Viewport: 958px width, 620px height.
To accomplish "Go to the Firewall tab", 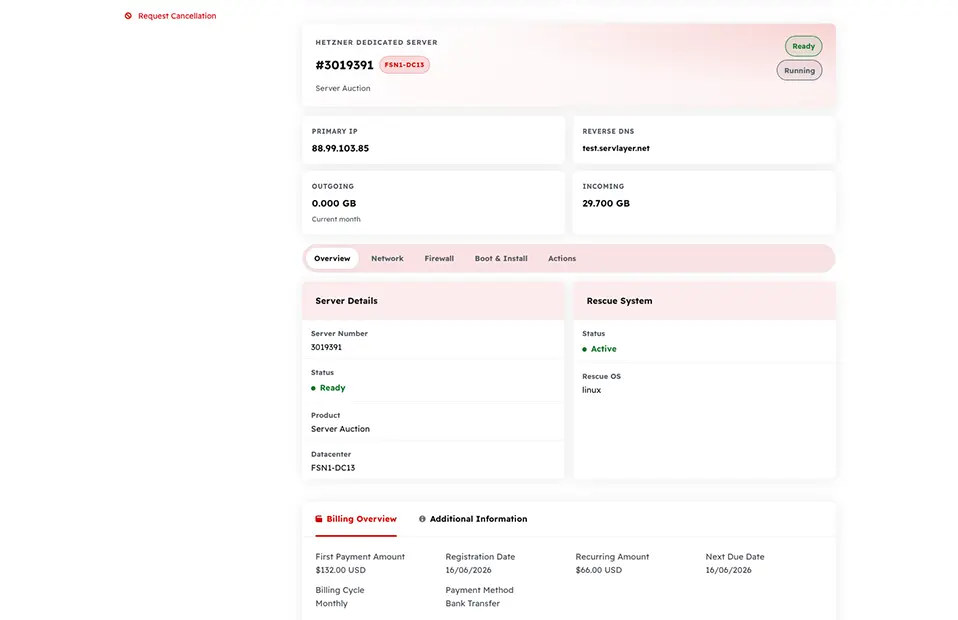I will 439,258.
